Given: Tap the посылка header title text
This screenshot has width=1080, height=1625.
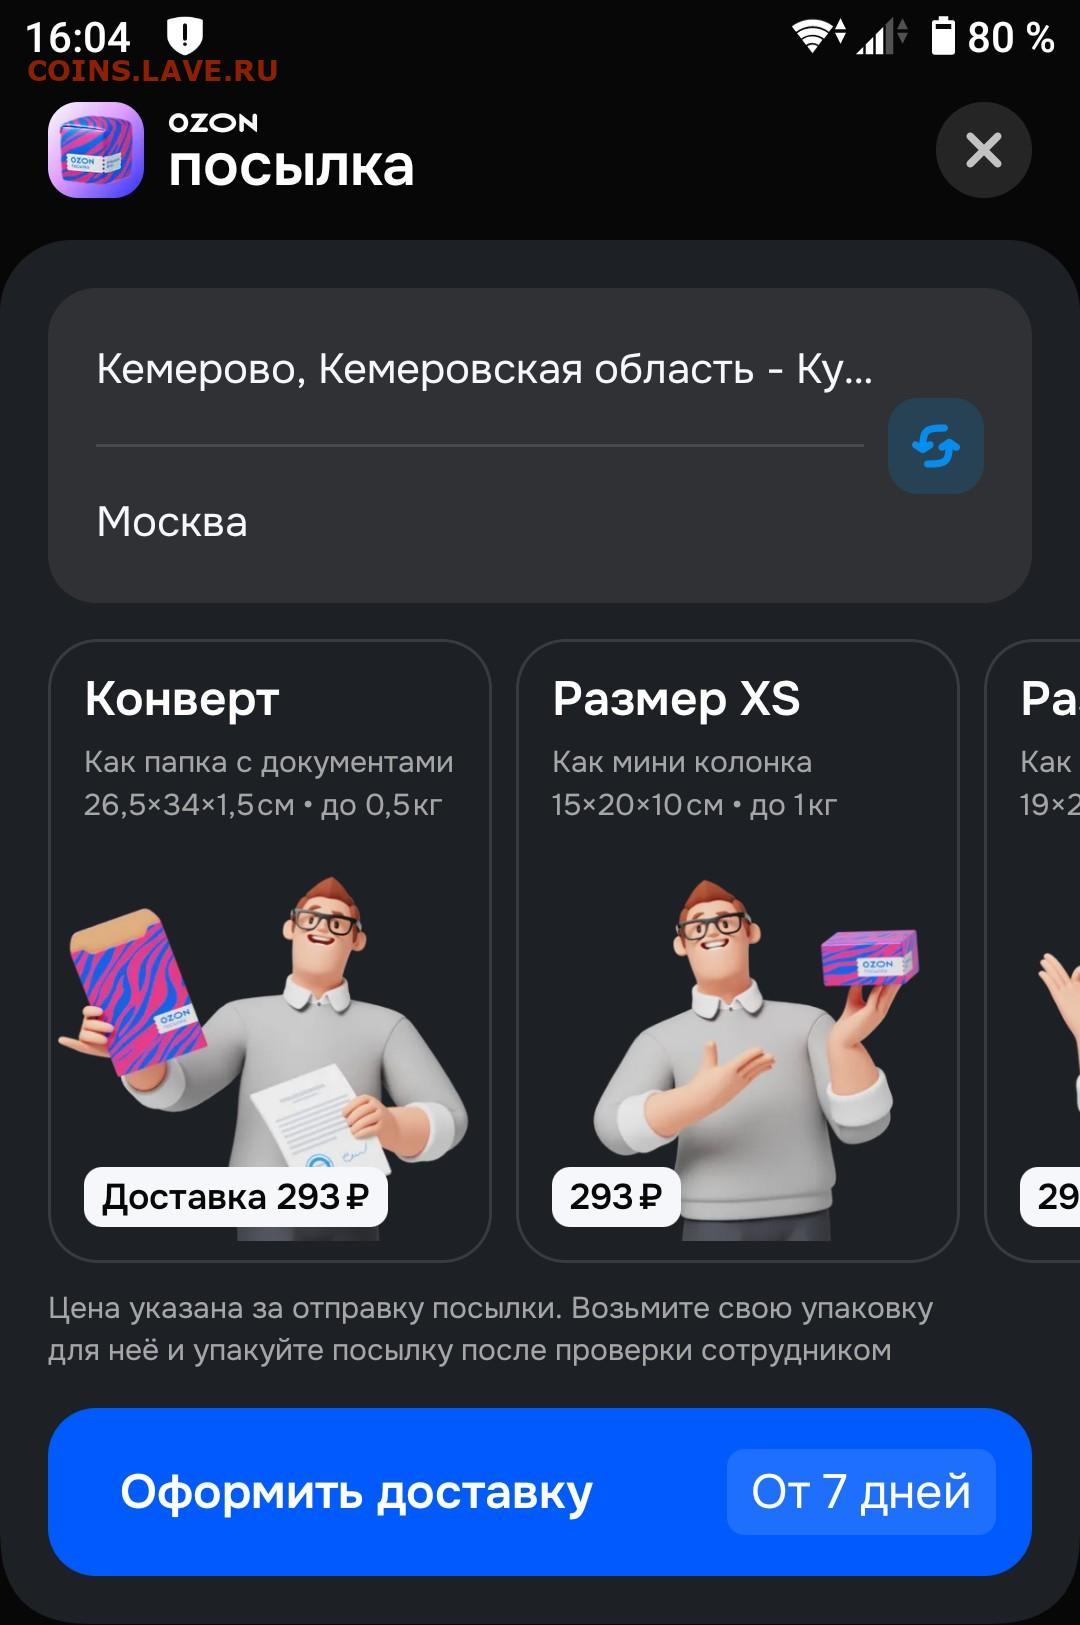Looking at the screenshot, I should coord(291,167).
